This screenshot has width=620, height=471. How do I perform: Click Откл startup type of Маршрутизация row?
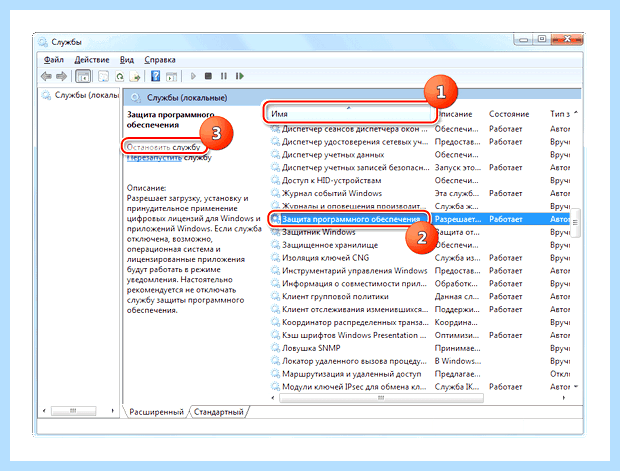tap(560, 374)
